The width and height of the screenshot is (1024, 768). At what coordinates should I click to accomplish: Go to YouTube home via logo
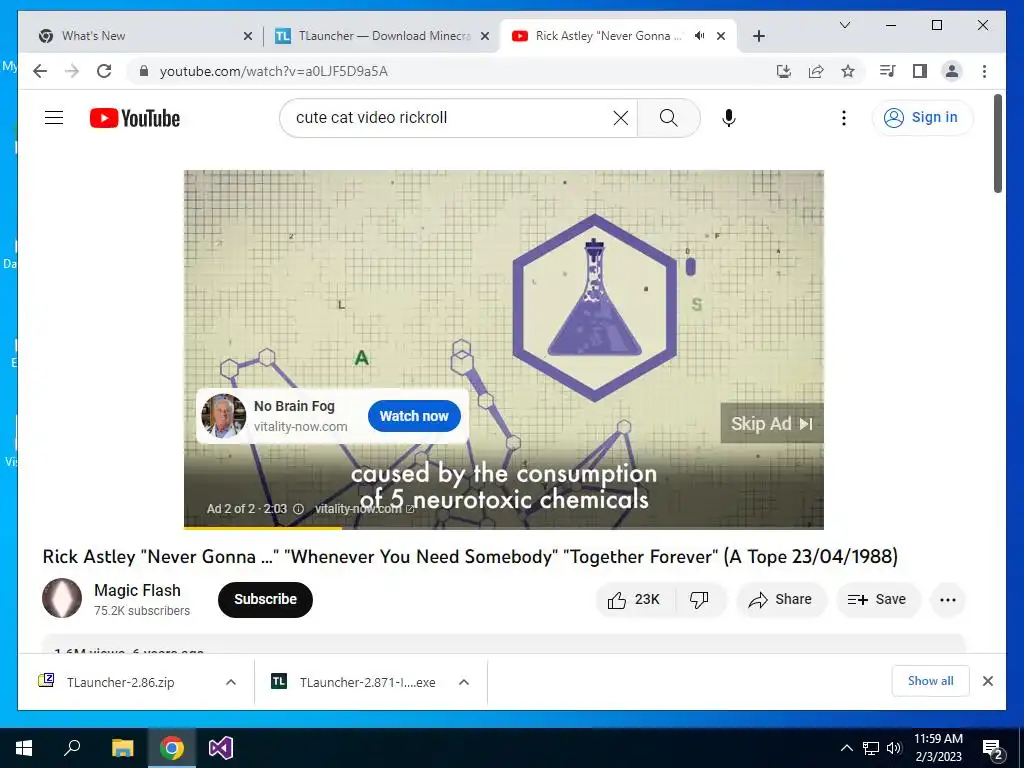point(135,118)
